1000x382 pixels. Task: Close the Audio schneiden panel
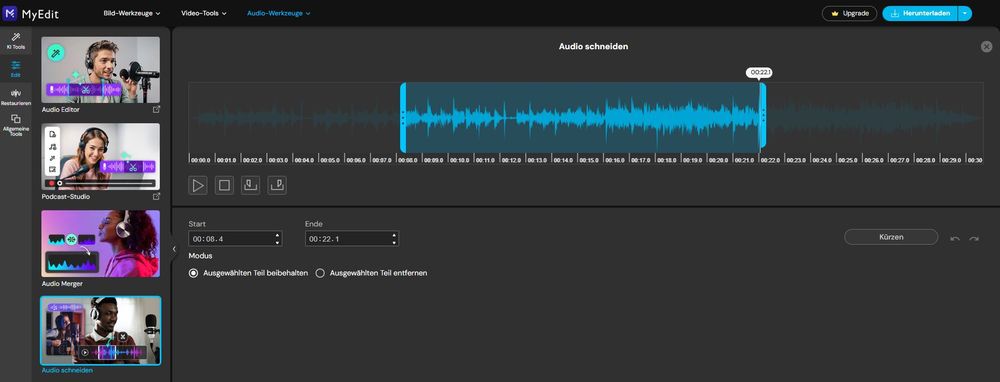pos(986,47)
